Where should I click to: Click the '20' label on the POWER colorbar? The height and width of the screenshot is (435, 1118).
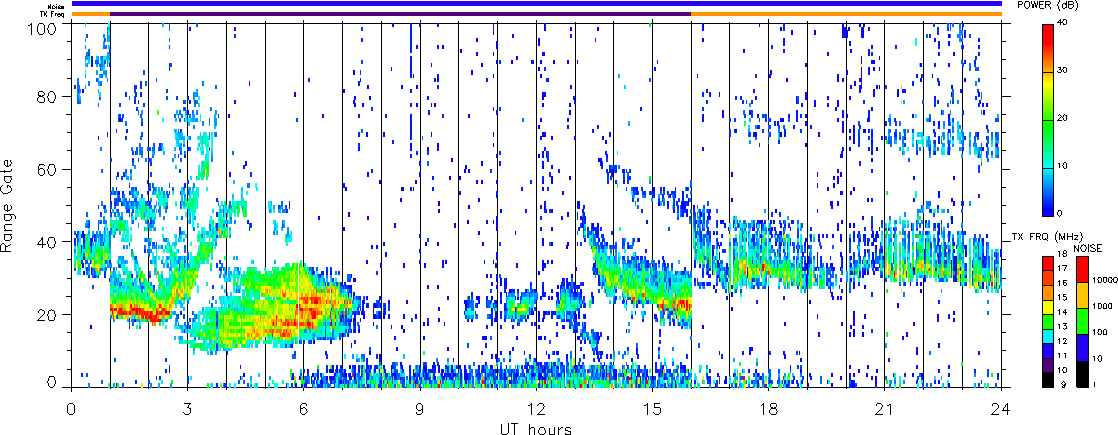[x=1062, y=118]
